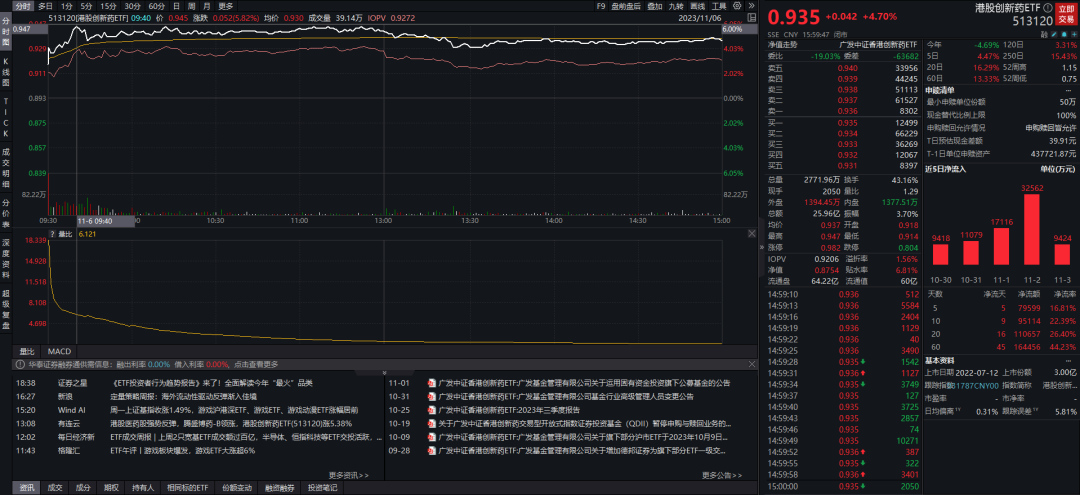Open the 深度资料 sidebar view

[x=6, y=258]
